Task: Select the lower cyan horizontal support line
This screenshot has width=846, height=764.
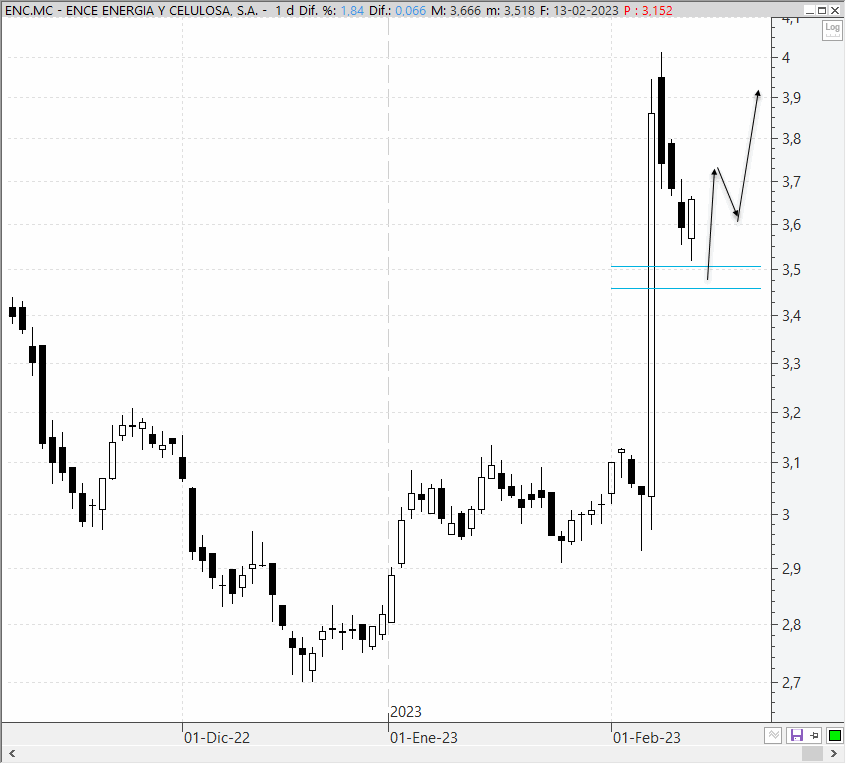Action: [x=685, y=289]
